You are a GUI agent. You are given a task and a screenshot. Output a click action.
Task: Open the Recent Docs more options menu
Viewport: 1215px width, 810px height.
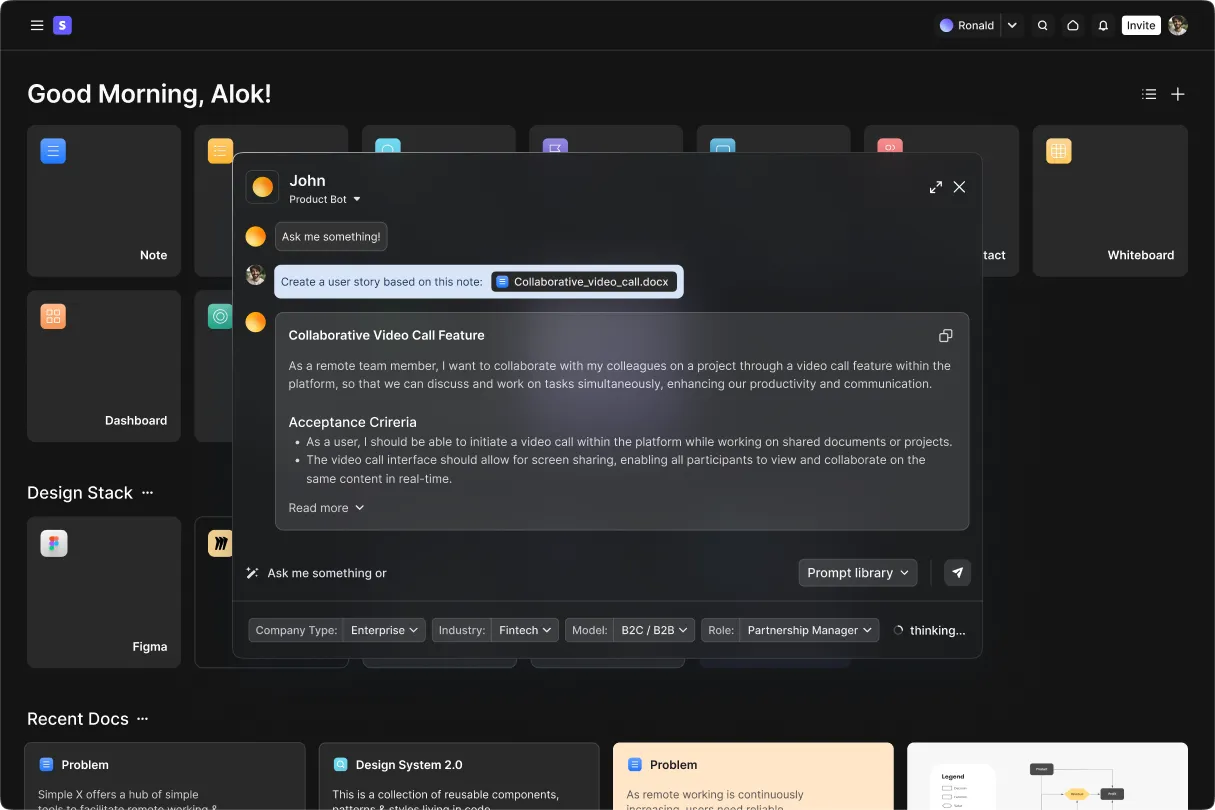143,719
